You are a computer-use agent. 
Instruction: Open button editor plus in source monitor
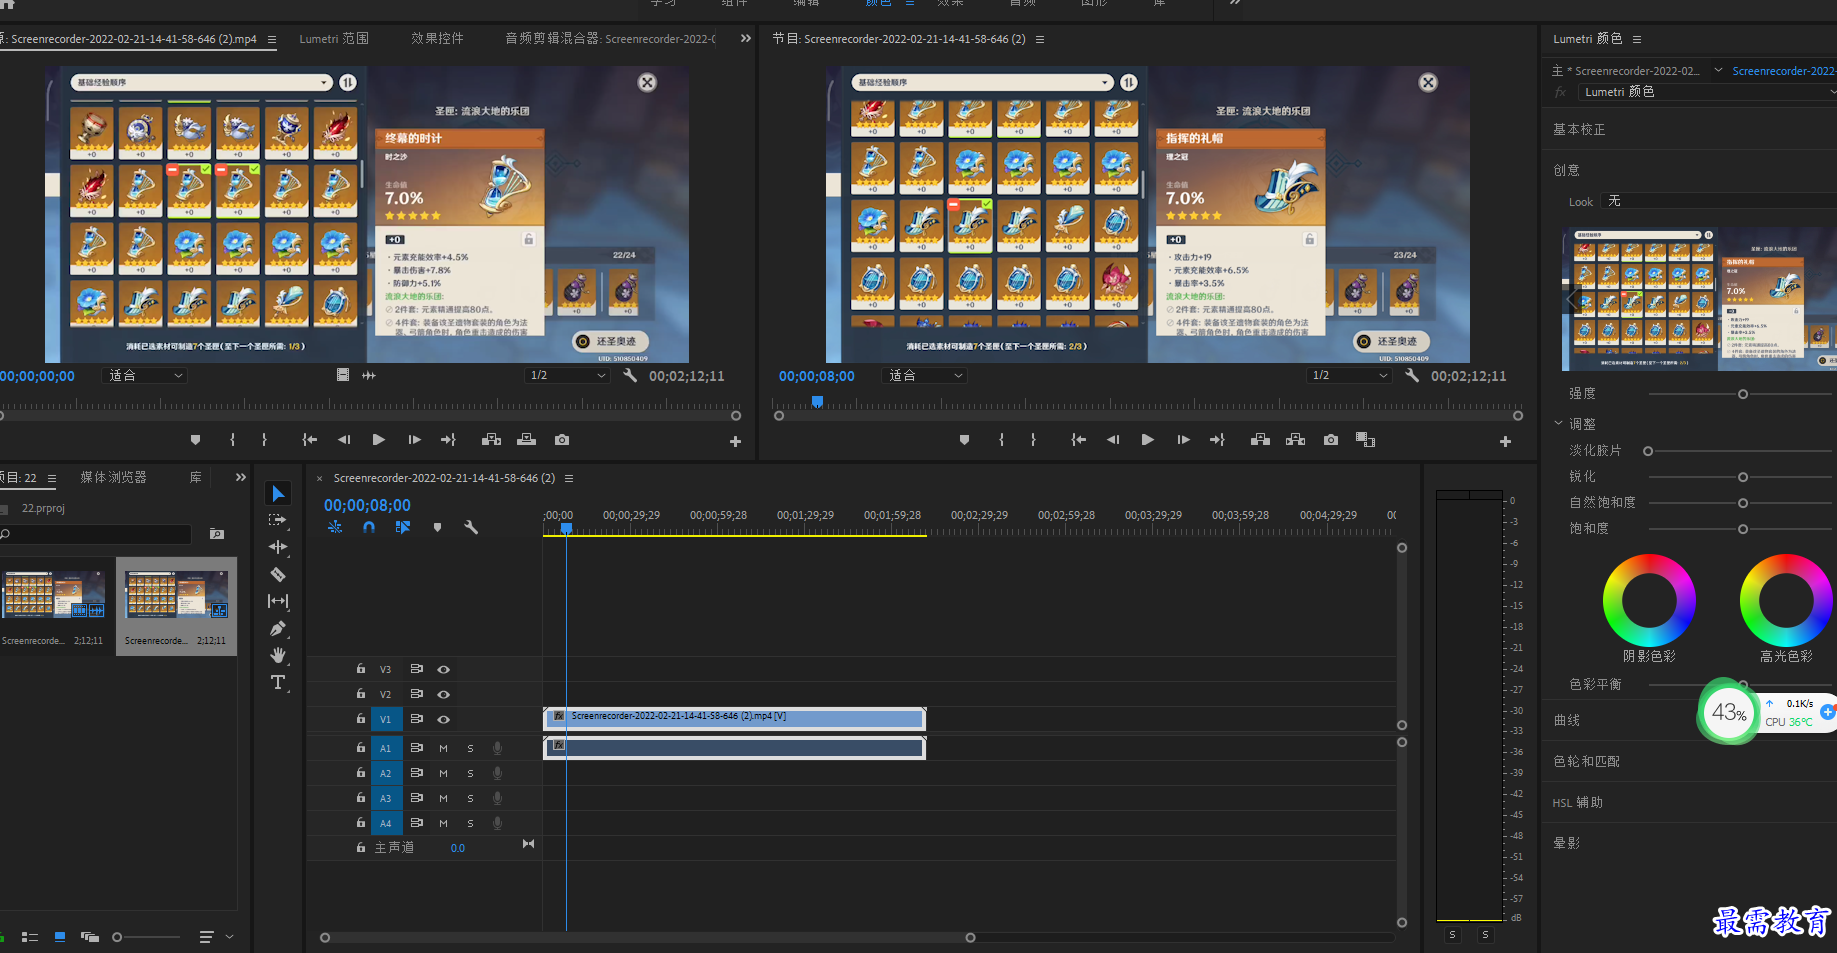735,441
